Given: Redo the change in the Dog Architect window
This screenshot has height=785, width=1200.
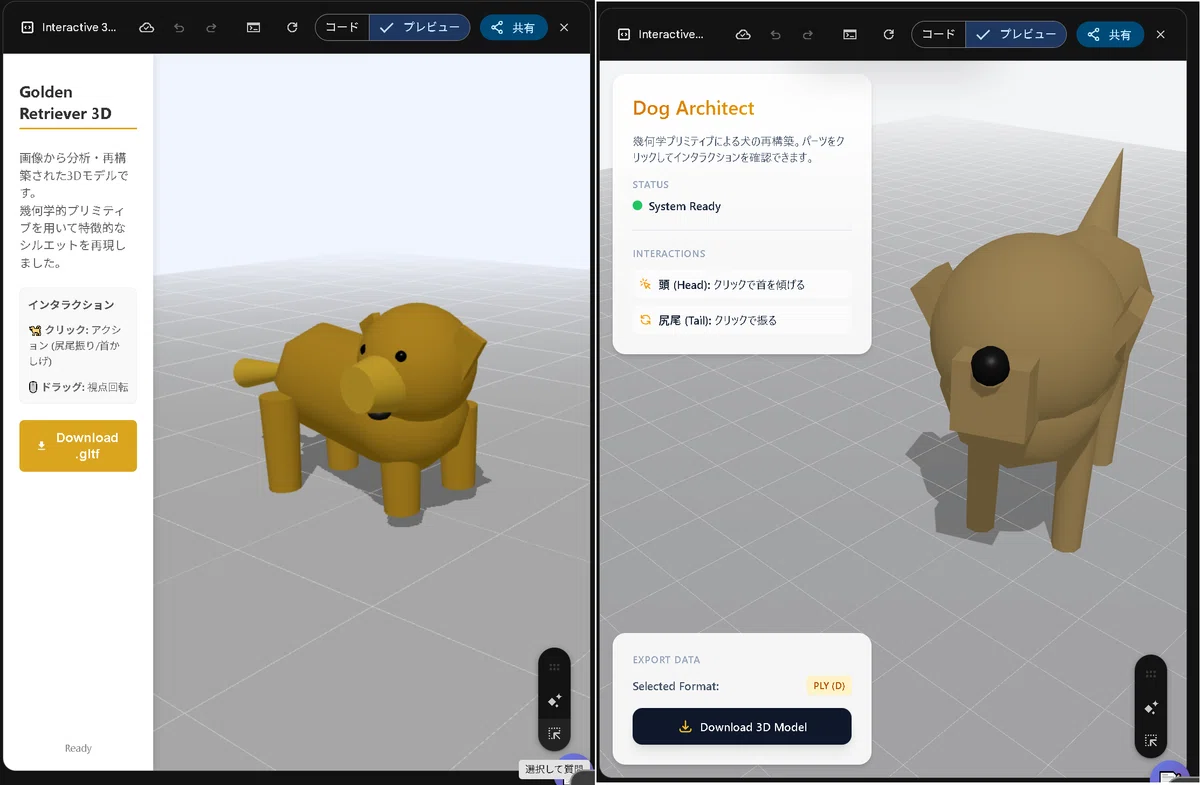Looking at the screenshot, I should pyautogui.click(x=807, y=34).
